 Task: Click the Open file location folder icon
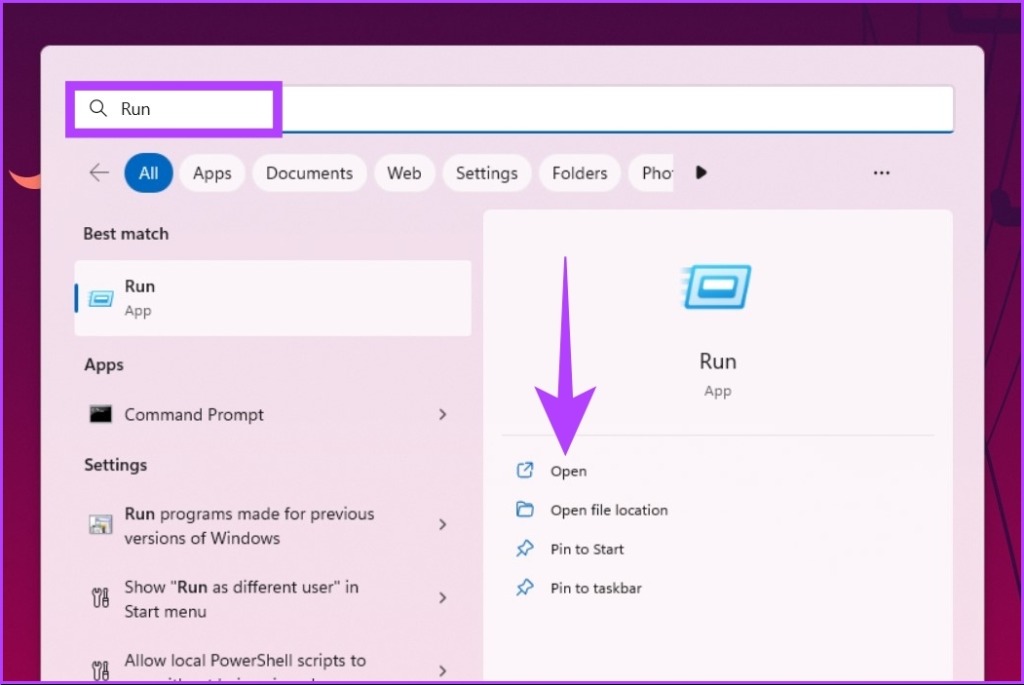pyautogui.click(x=524, y=510)
